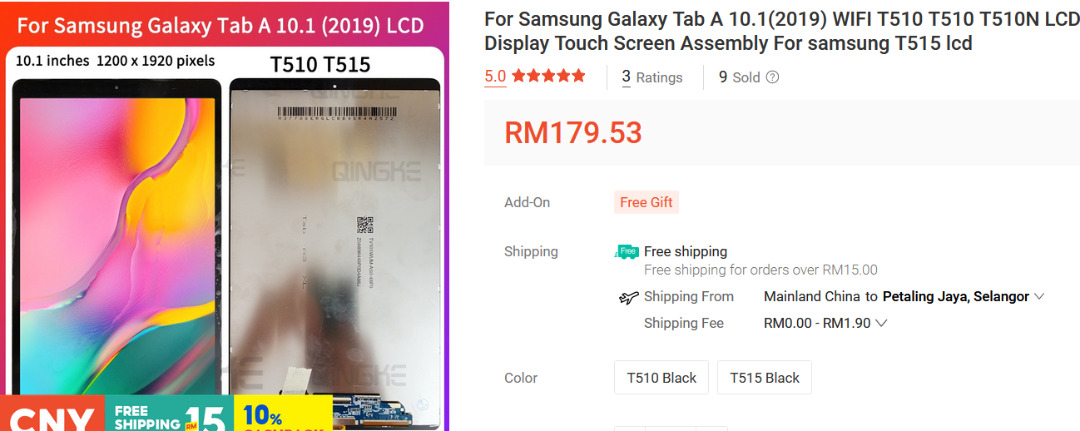
Task: Click the CNY promotion badge on image
Action: tap(50, 415)
